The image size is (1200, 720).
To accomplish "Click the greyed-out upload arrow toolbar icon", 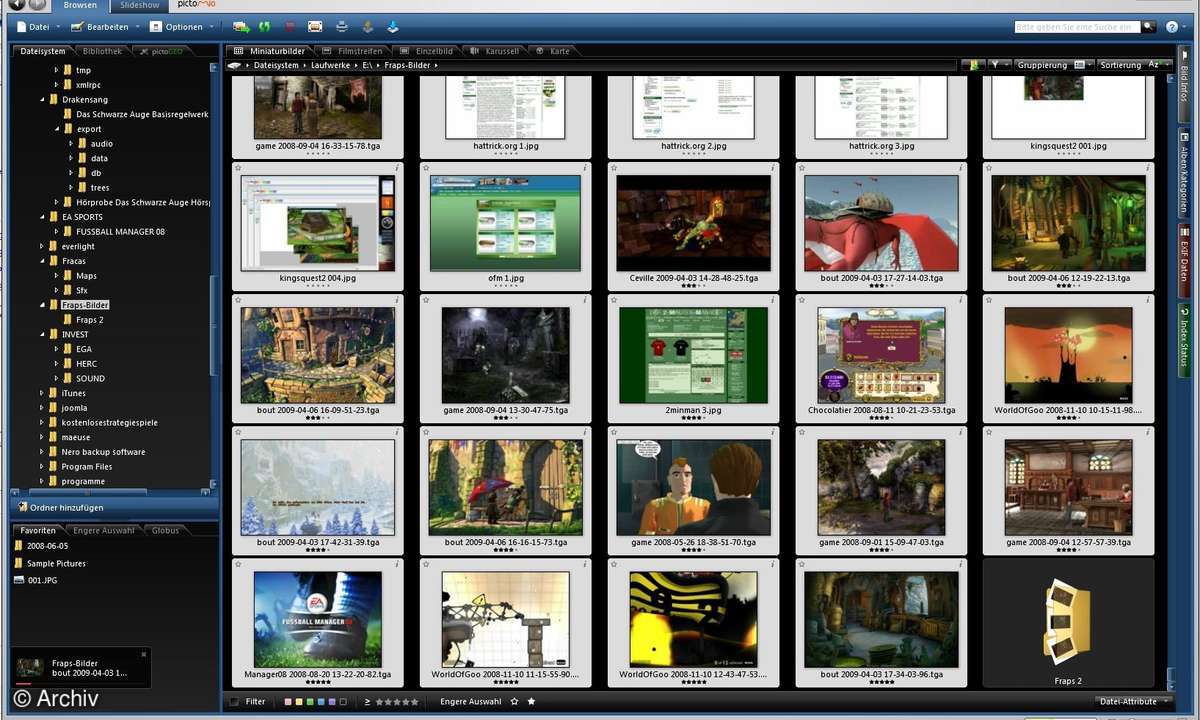I will click(x=367, y=26).
